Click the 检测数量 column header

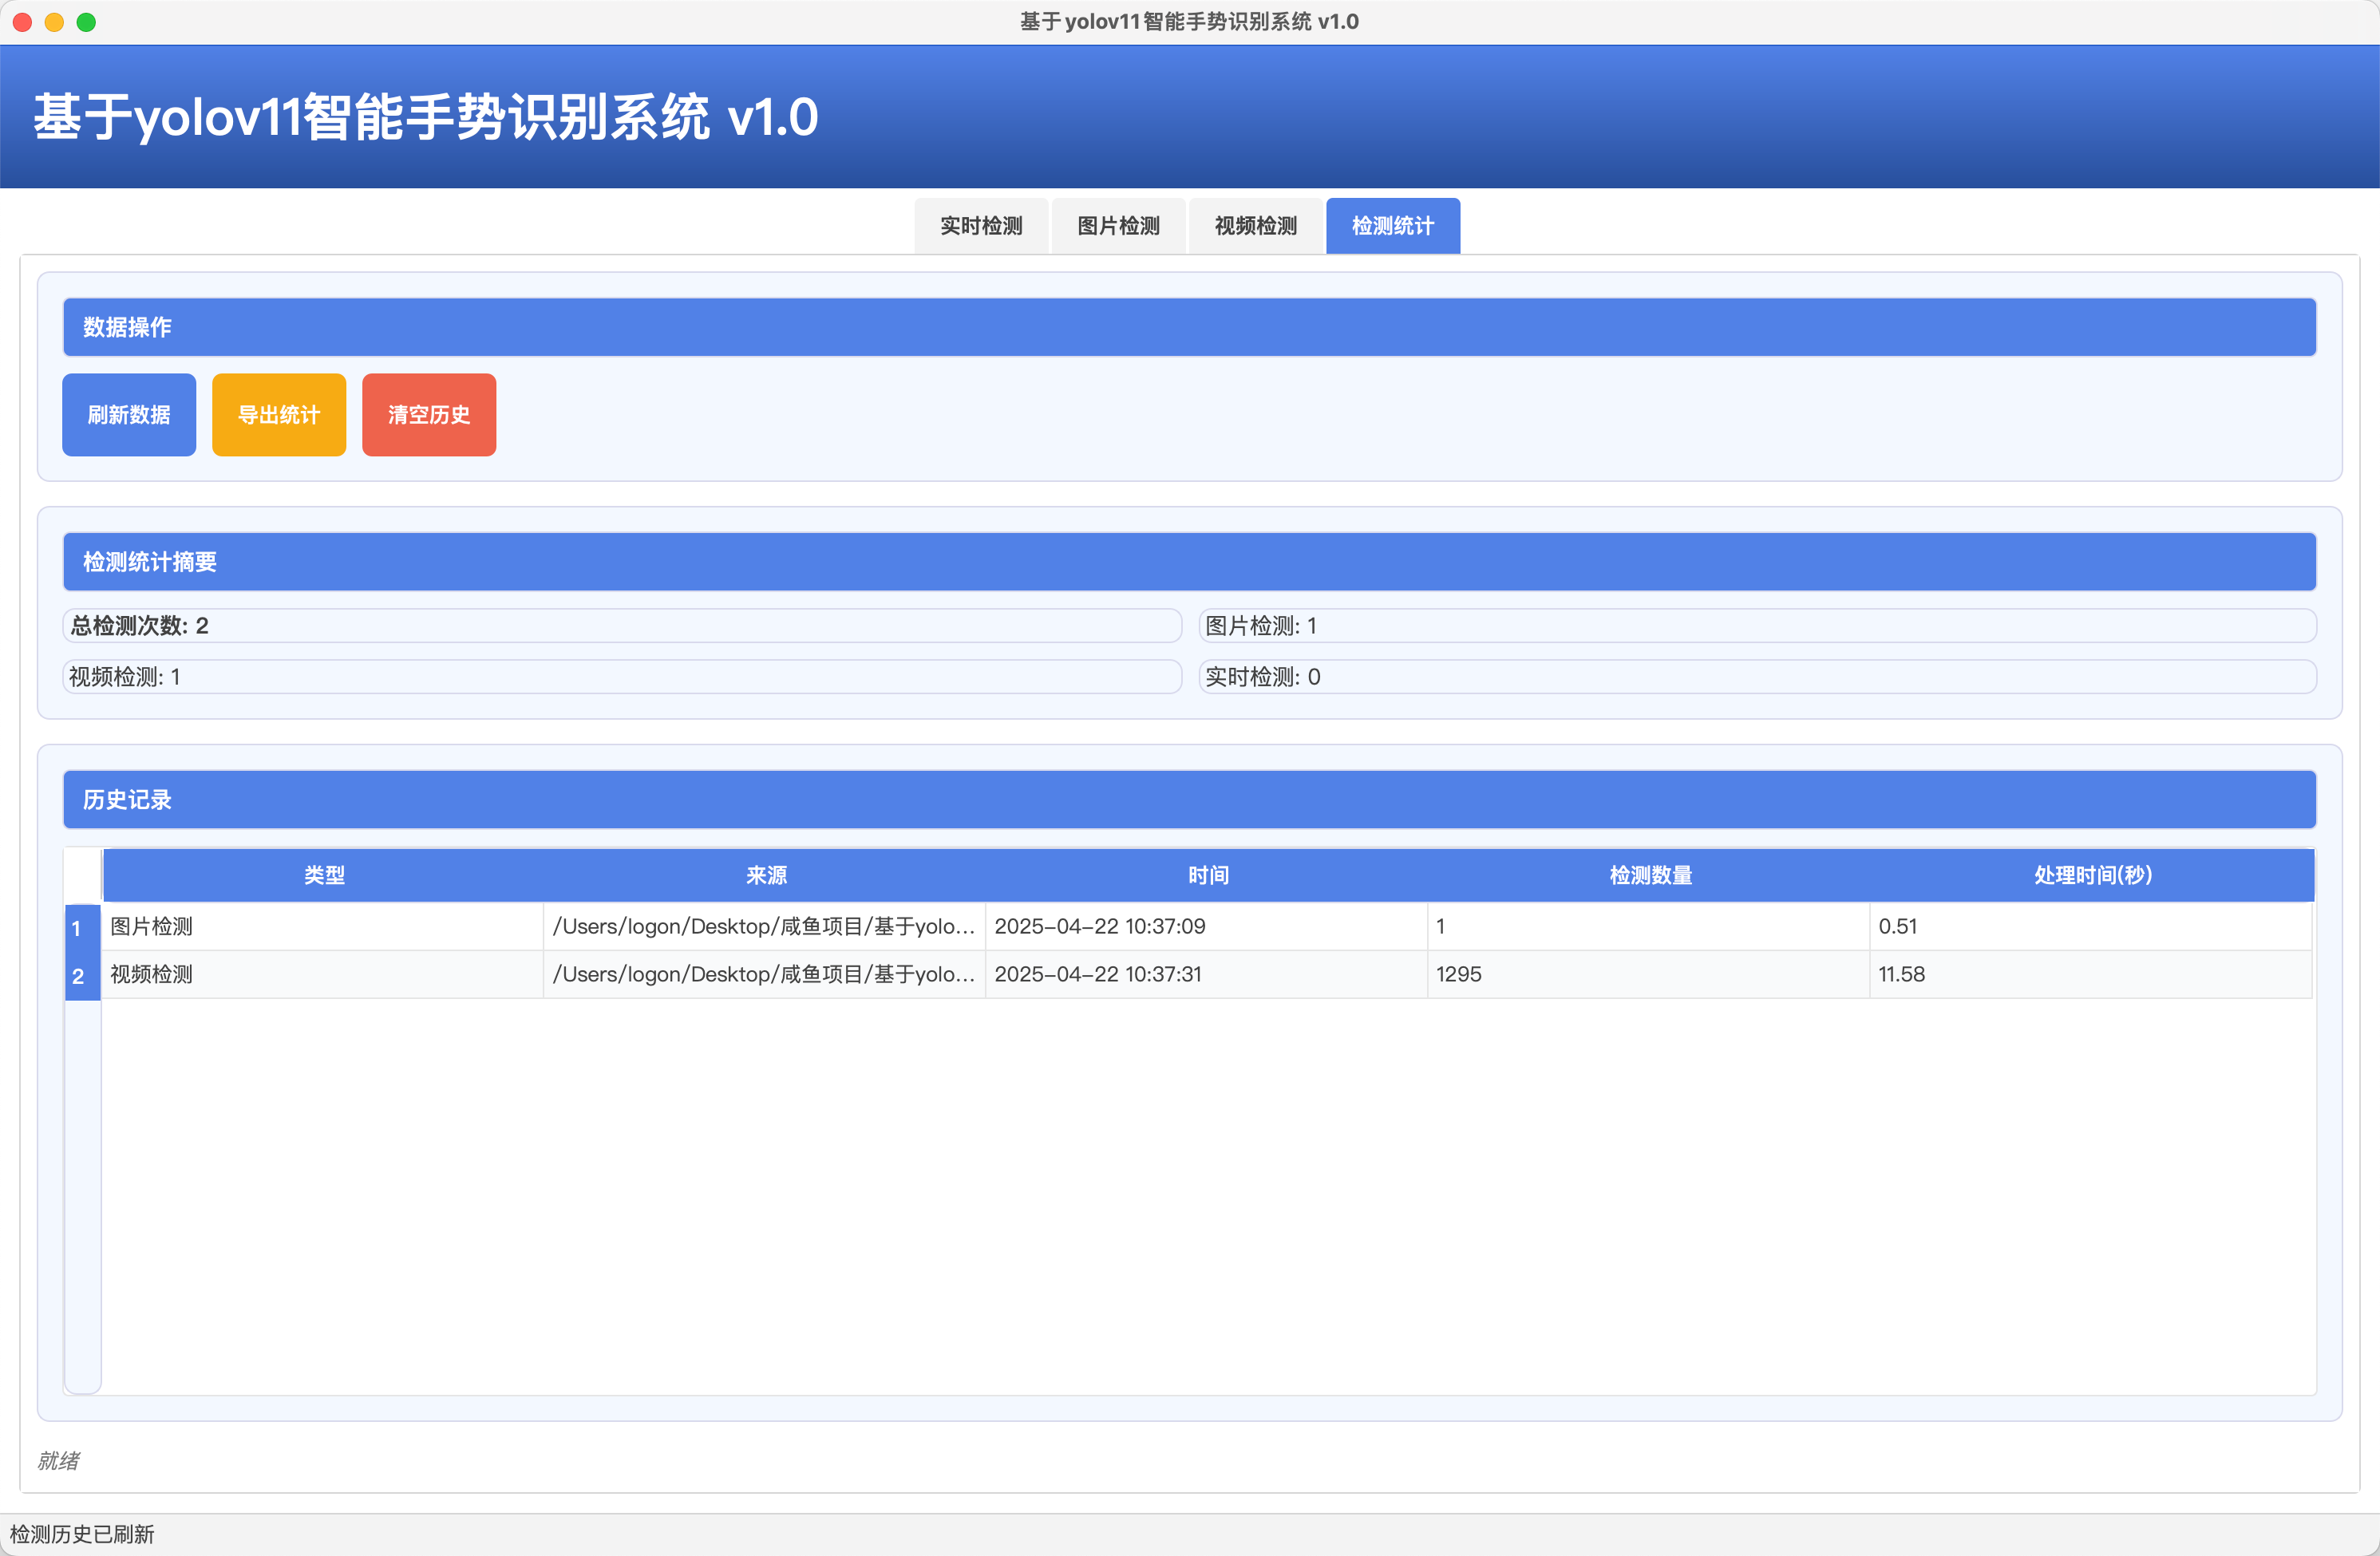coord(1650,875)
